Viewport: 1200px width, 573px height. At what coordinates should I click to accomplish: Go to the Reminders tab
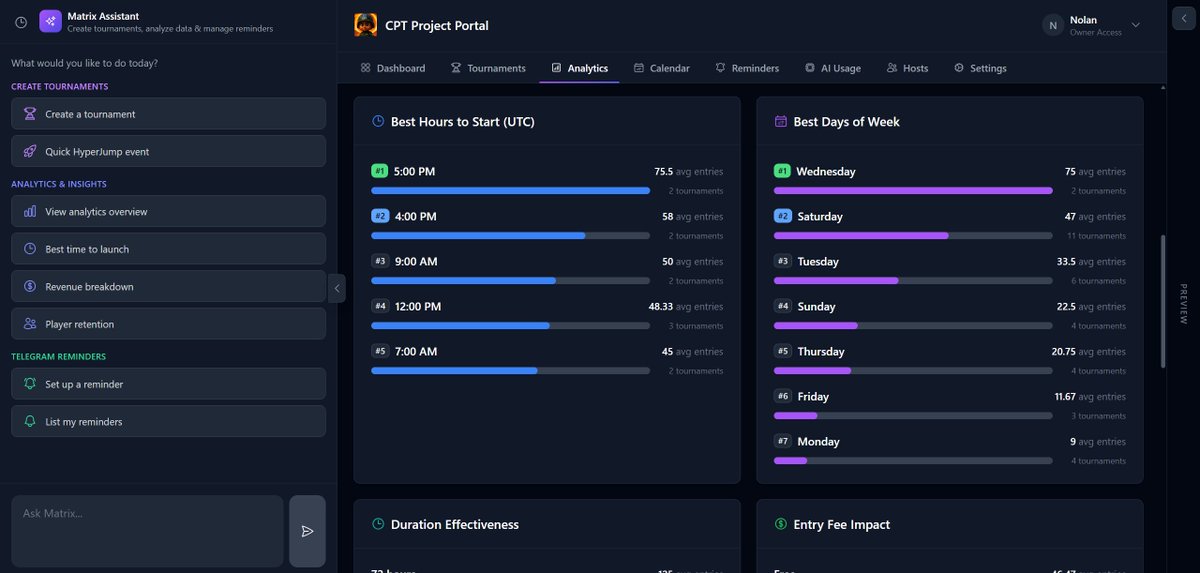coord(747,68)
